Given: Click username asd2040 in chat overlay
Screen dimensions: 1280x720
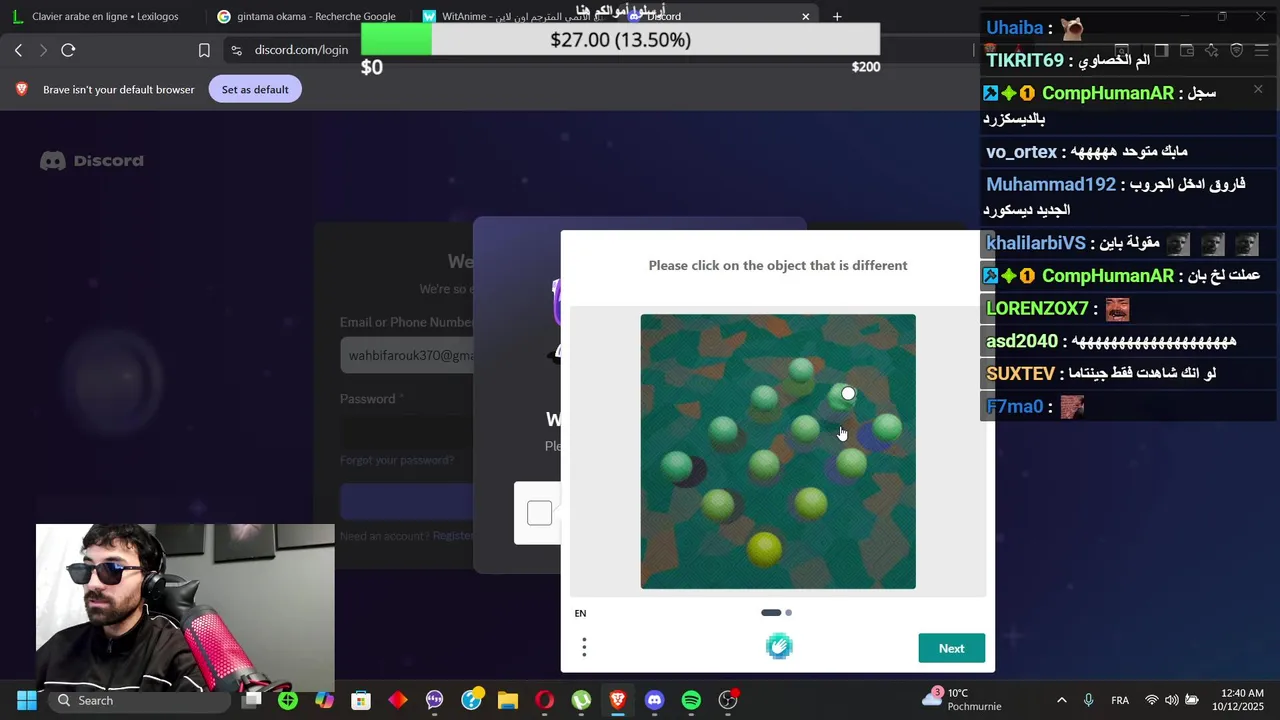Looking at the screenshot, I should 1022,342.
